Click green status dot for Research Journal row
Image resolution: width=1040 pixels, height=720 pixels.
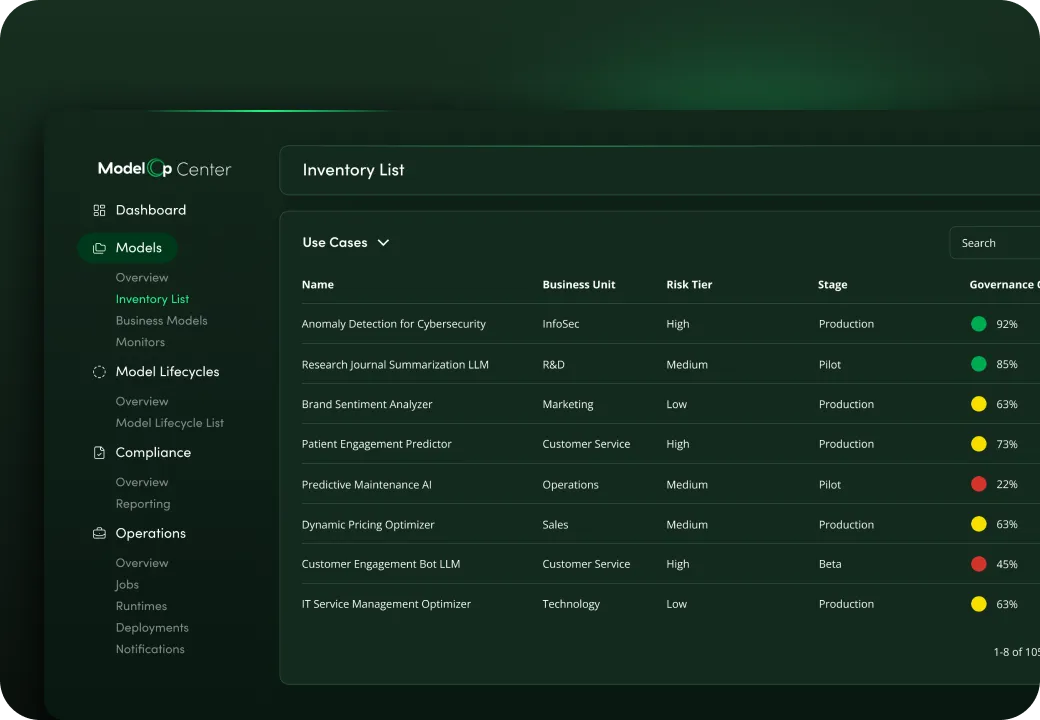coord(978,364)
